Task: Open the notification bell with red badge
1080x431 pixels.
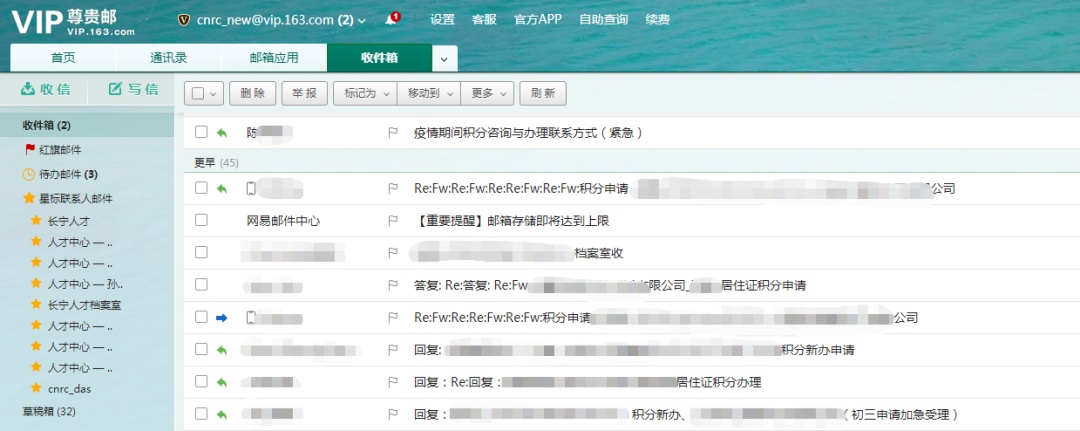Action: (392, 19)
